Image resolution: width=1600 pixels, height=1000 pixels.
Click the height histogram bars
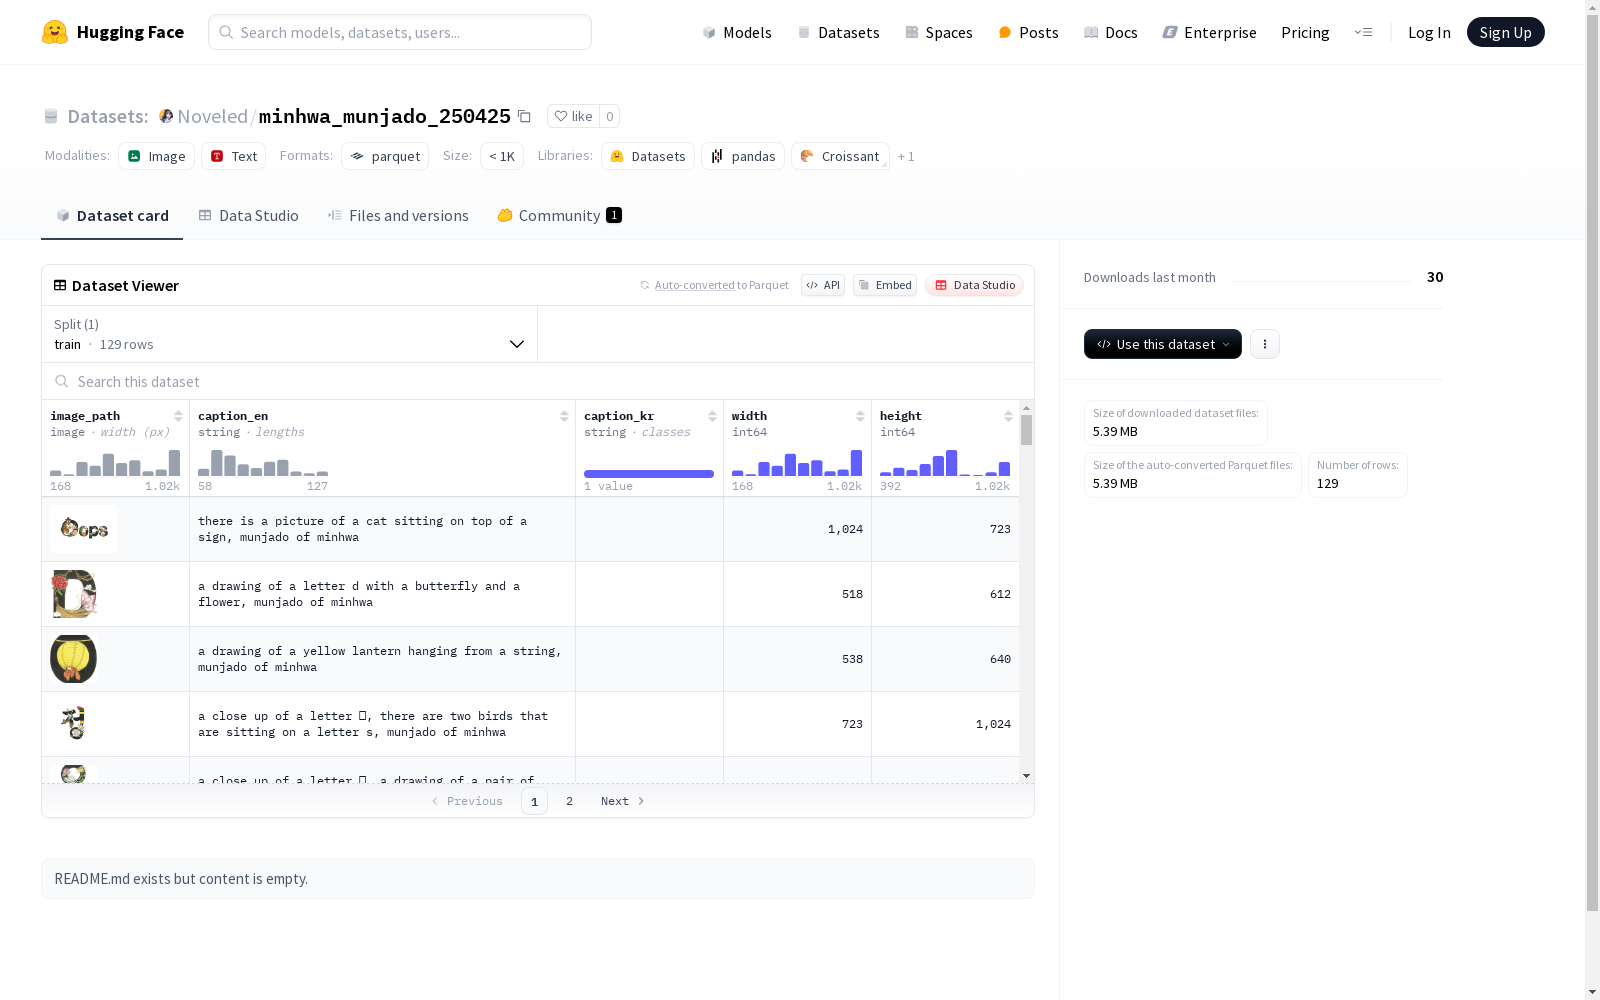[945, 463]
